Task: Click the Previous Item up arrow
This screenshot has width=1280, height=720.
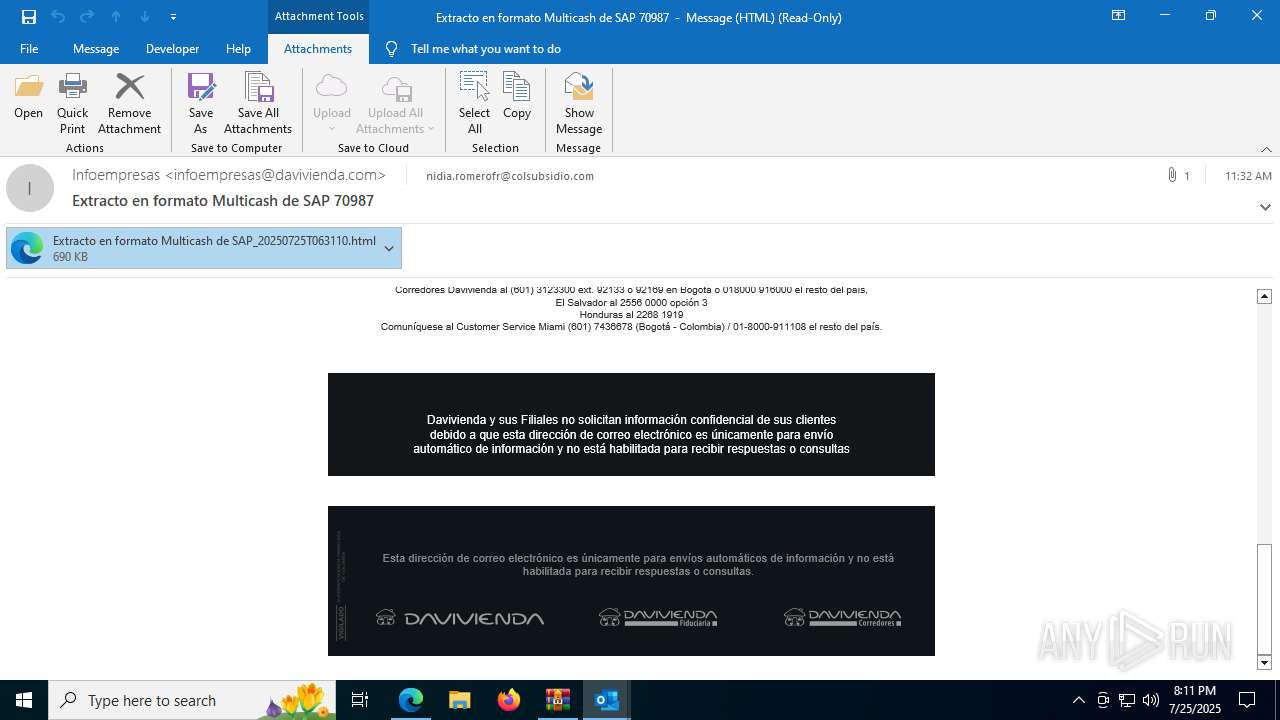Action: point(116,17)
